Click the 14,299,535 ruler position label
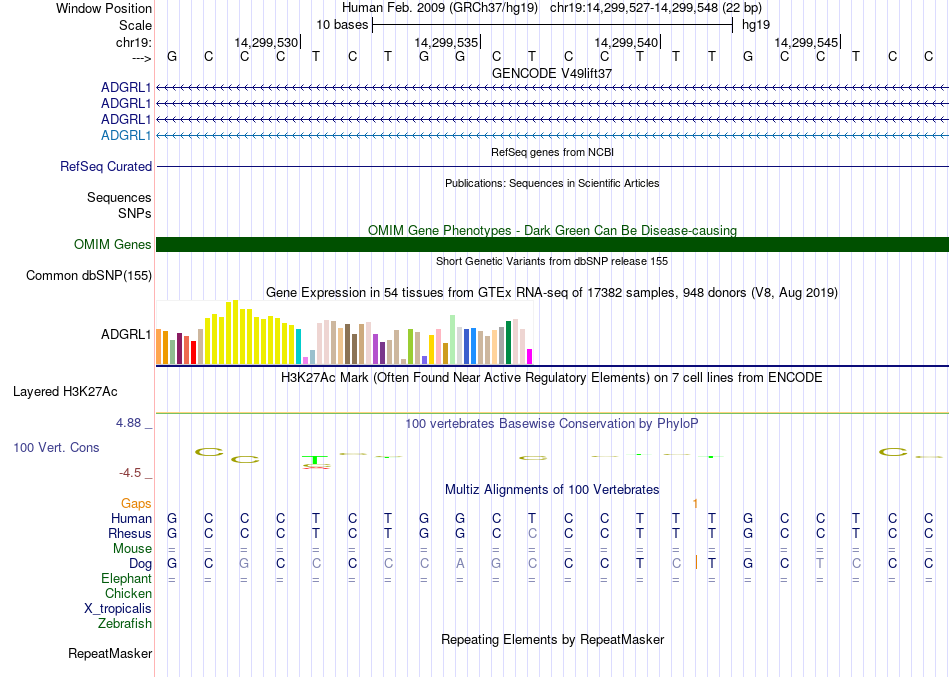Image resolution: width=950 pixels, height=677 pixels. 446,43
